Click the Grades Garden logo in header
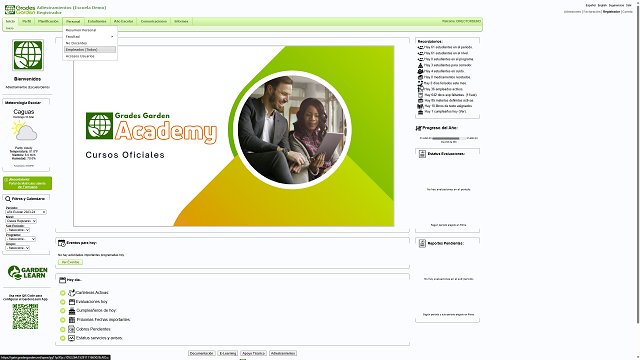The width and height of the screenshot is (640, 360). coord(20,10)
